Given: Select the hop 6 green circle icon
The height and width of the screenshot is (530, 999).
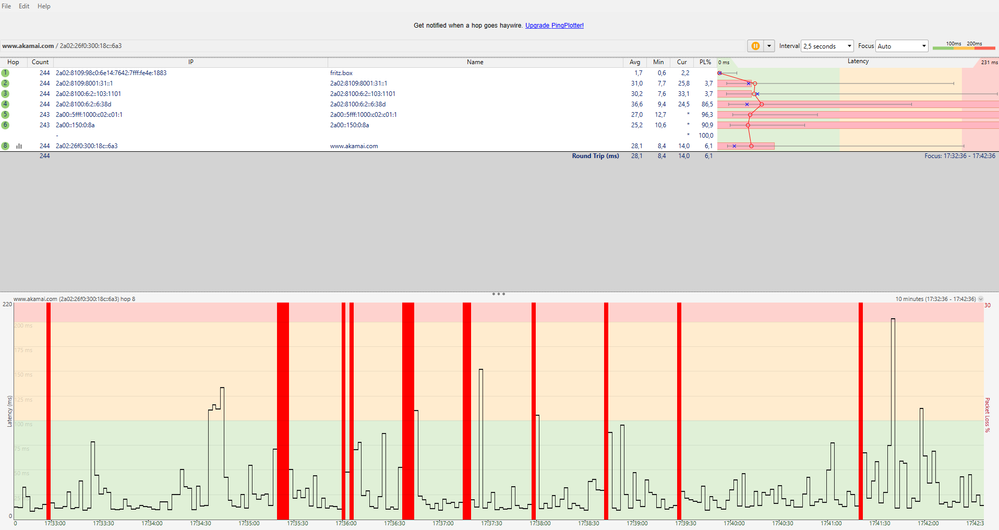Looking at the screenshot, I should [5, 125].
